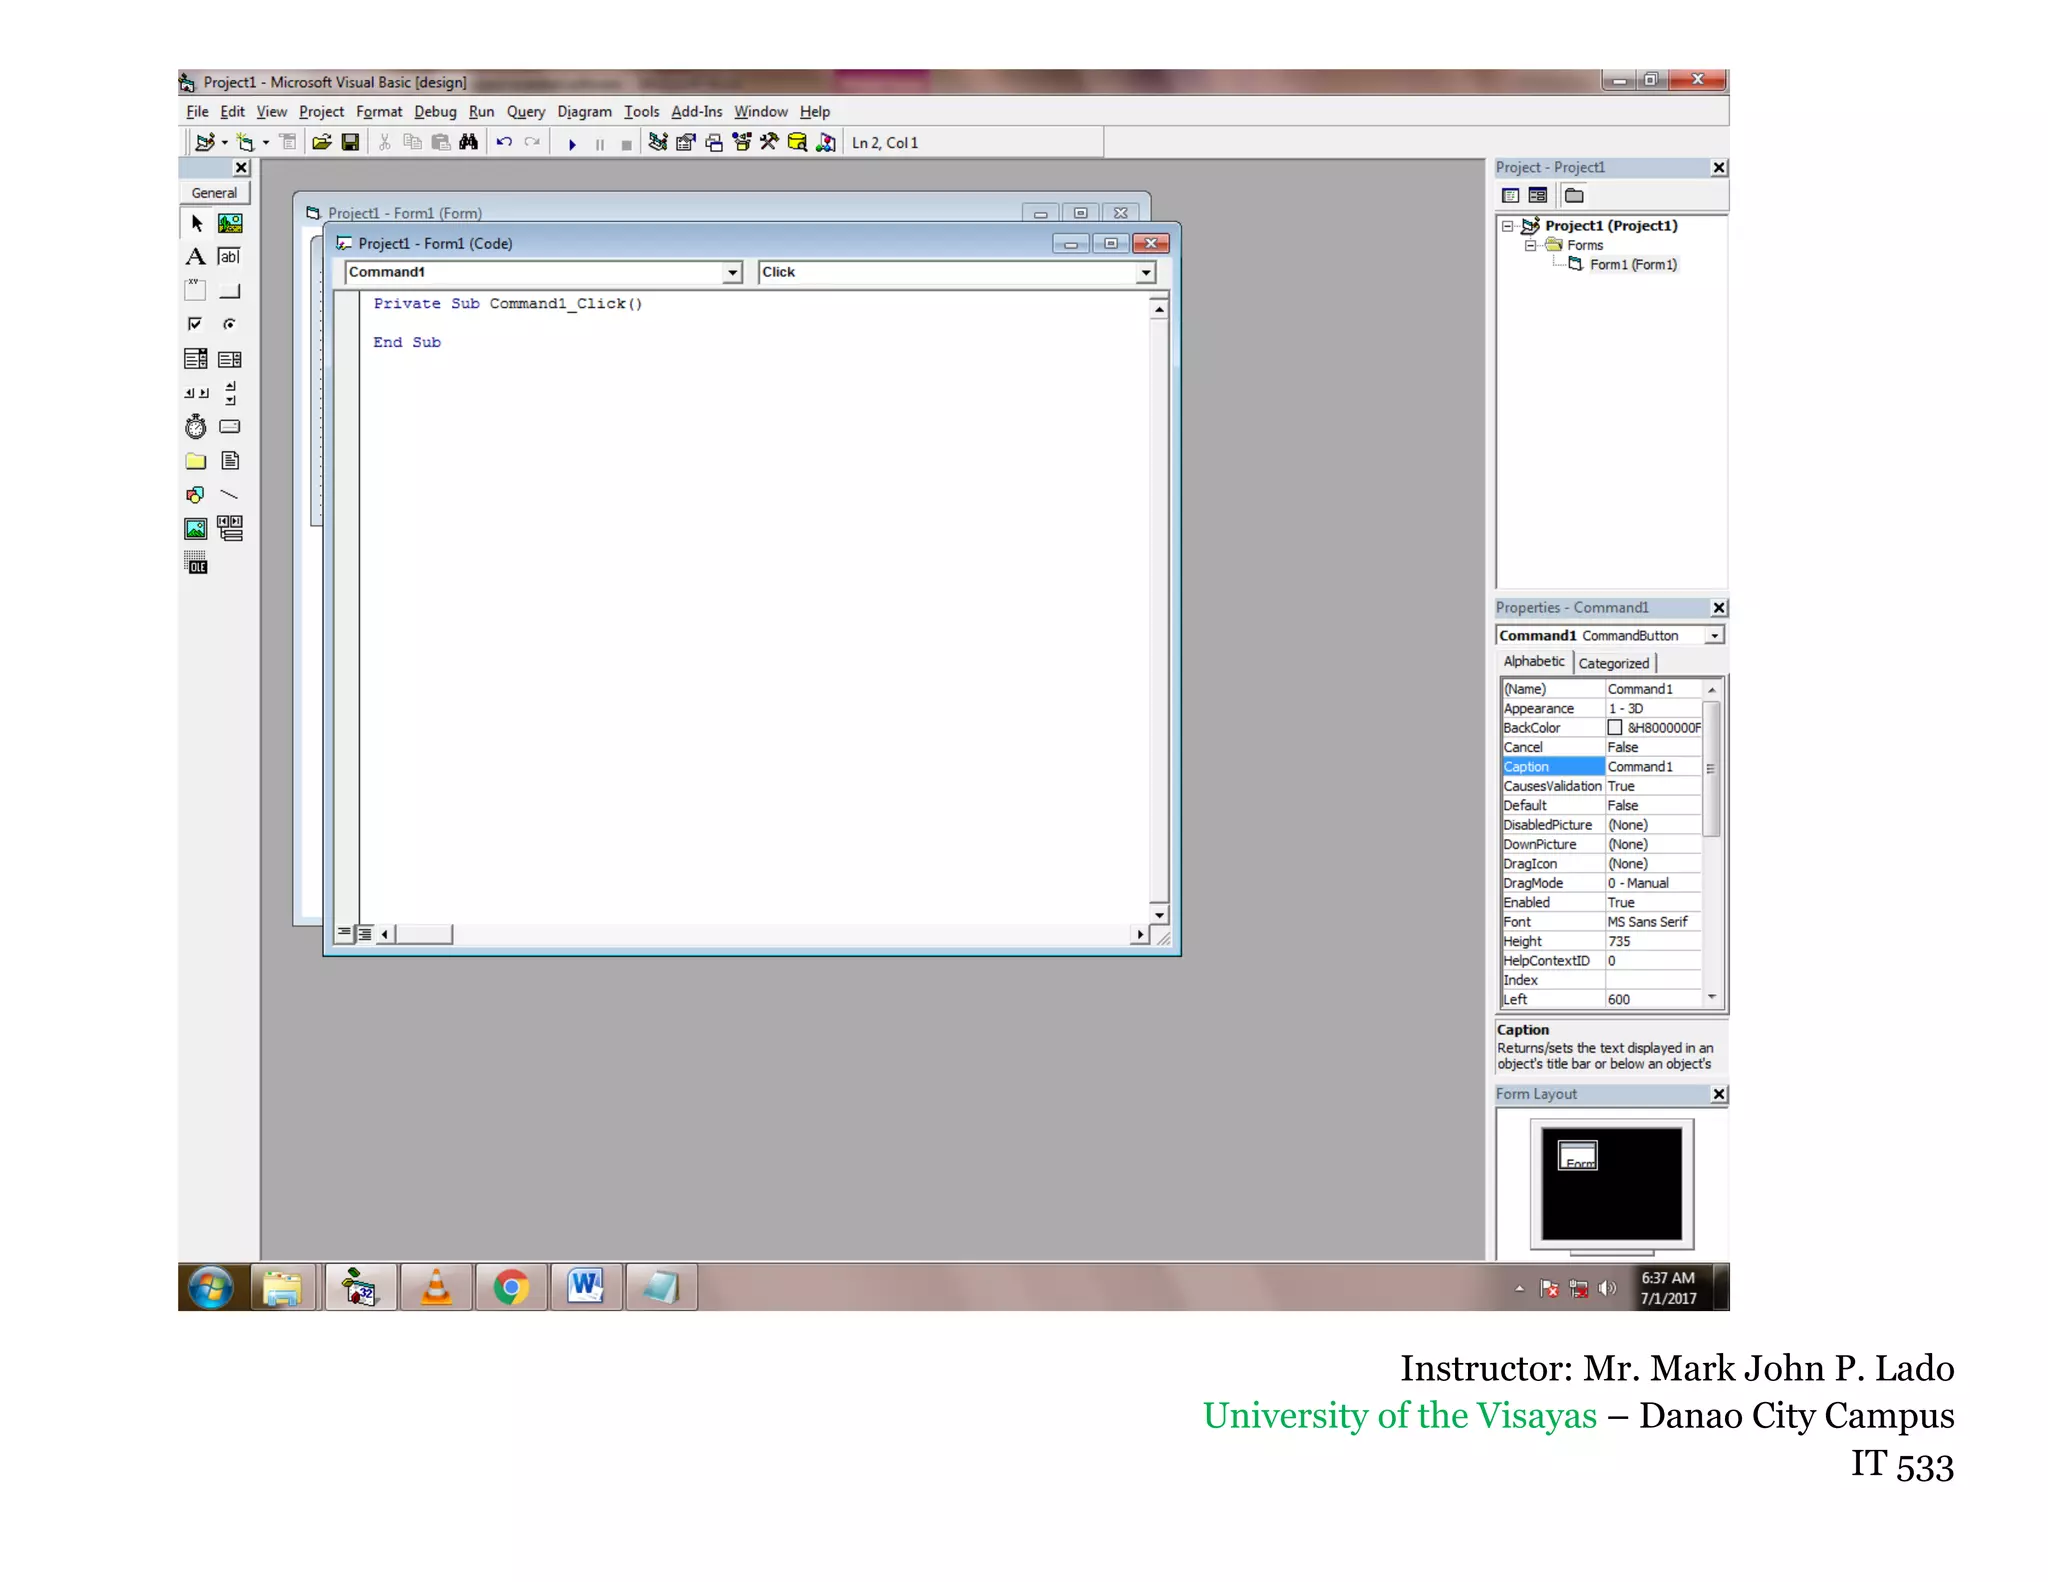Screen dimensions: 2048x1582
Task: Select the DriveListBox control tool
Action: click(x=230, y=427)
